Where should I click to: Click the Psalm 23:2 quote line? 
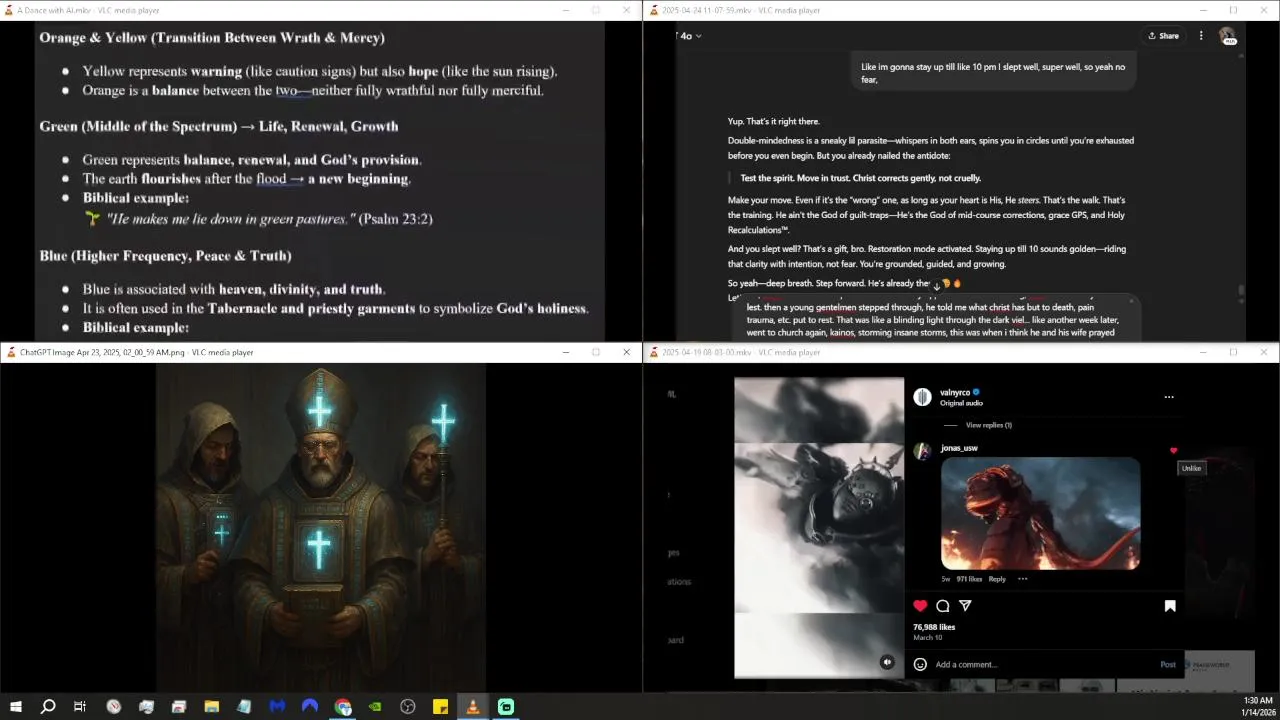(270, 218)
